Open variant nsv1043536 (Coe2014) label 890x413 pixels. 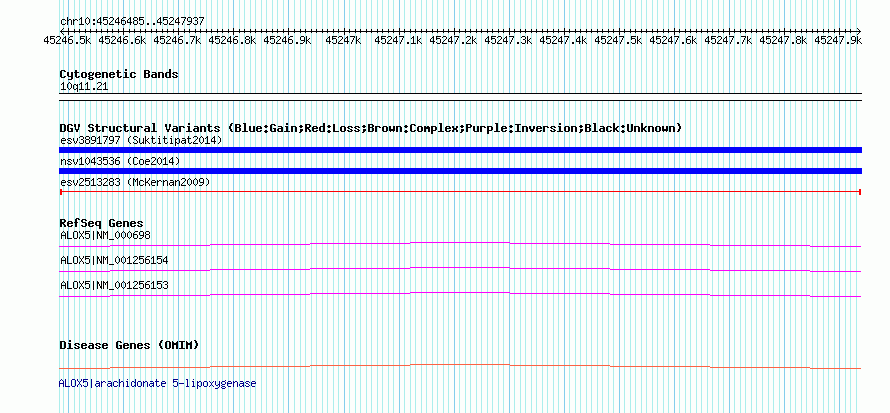coord(120,162)
